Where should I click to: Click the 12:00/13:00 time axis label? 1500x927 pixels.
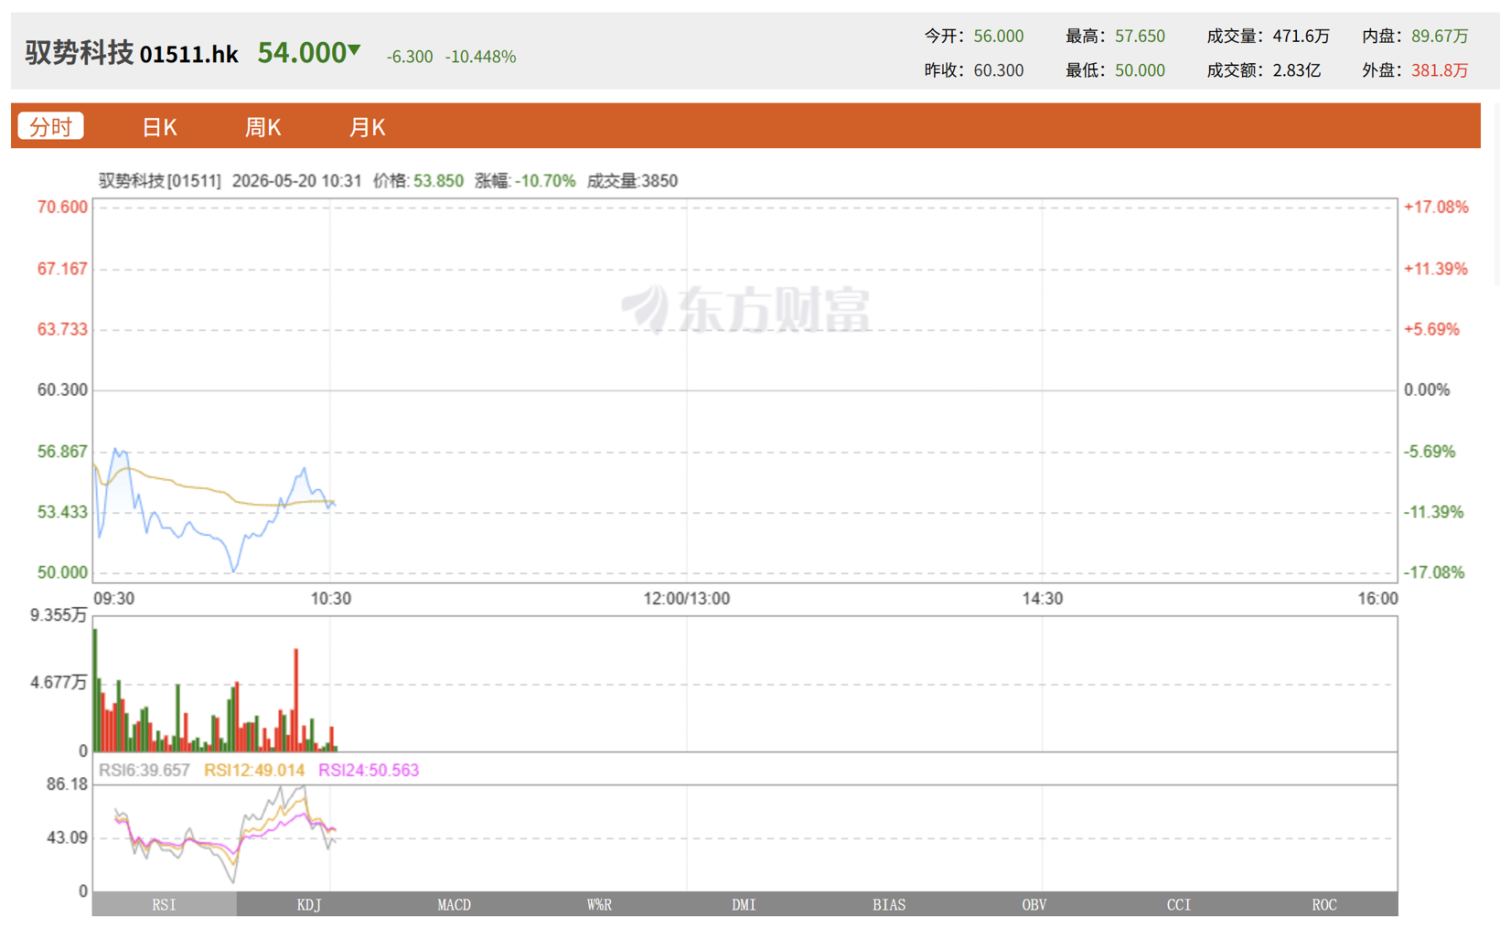click(x=686, y=599)
